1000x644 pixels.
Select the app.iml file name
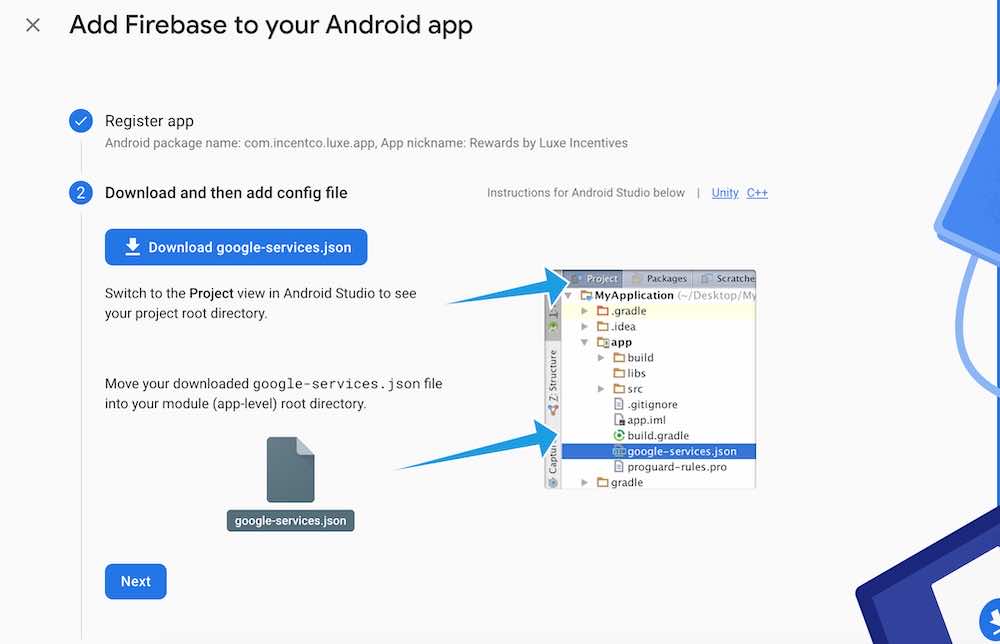pyautogui.click(x=647, y=420)
